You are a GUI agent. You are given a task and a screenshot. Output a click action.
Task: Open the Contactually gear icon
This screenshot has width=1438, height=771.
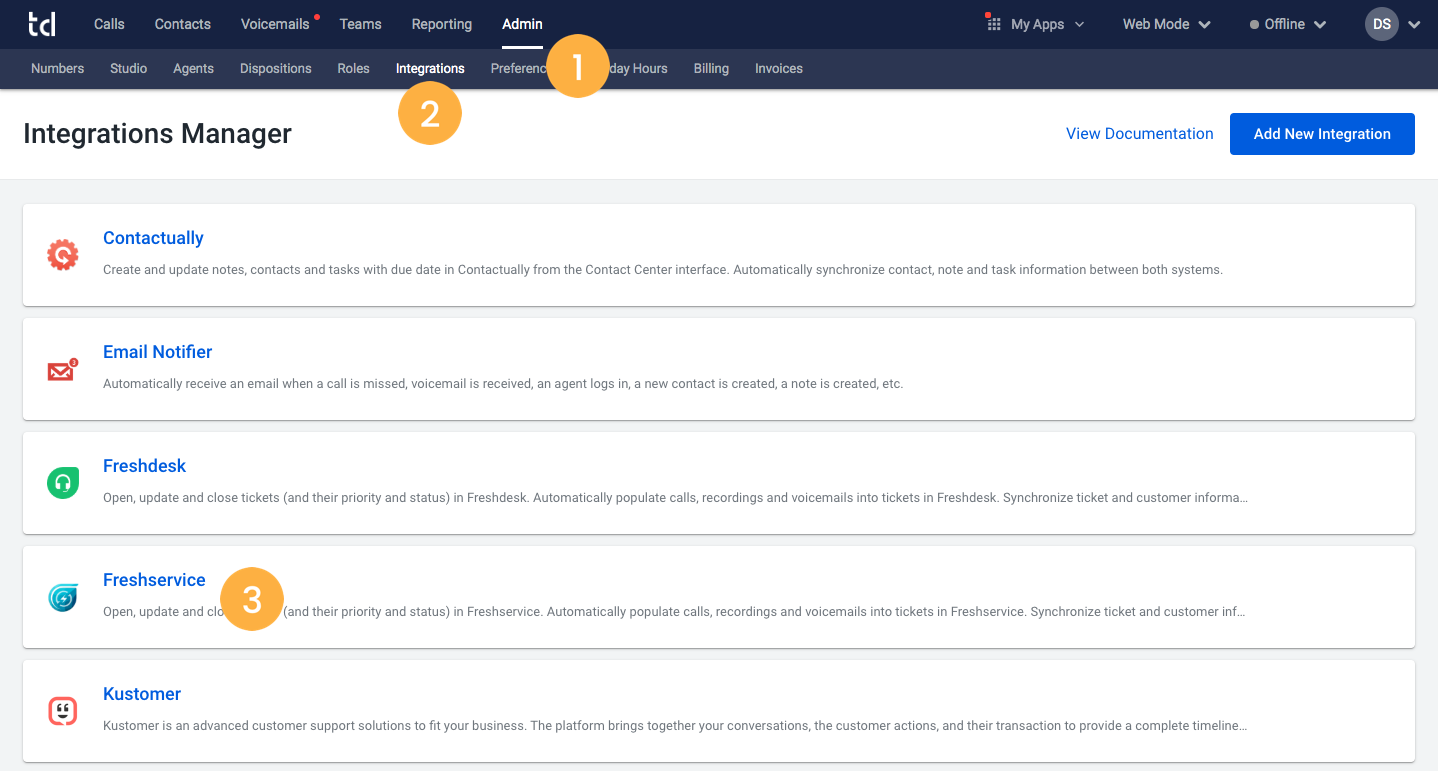tap(63, 255)
